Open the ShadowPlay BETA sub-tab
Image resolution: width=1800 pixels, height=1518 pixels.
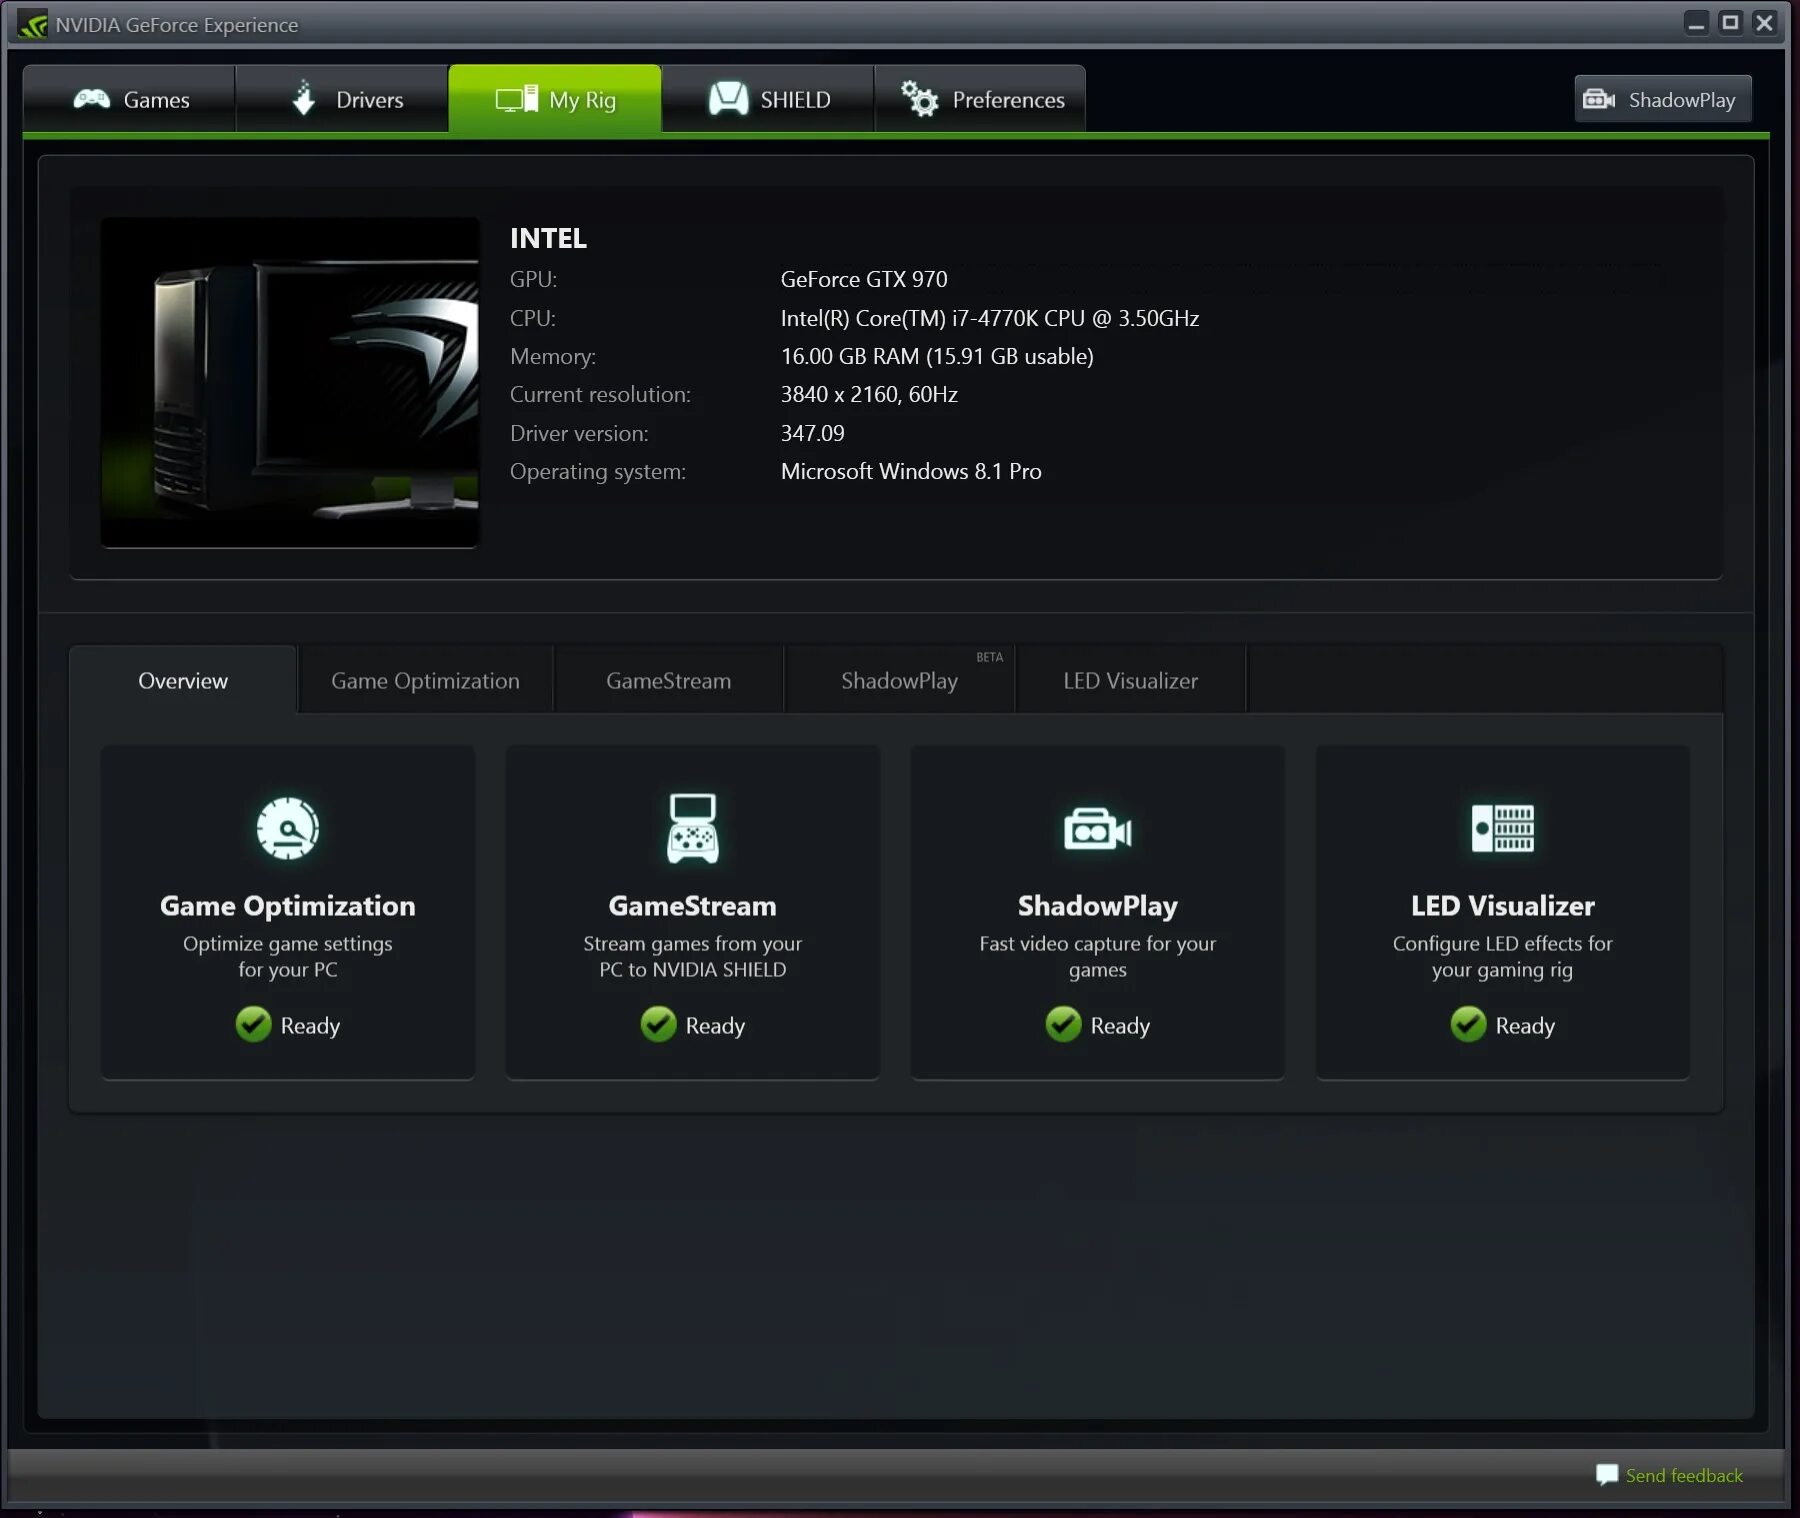[x=900, y=680]
